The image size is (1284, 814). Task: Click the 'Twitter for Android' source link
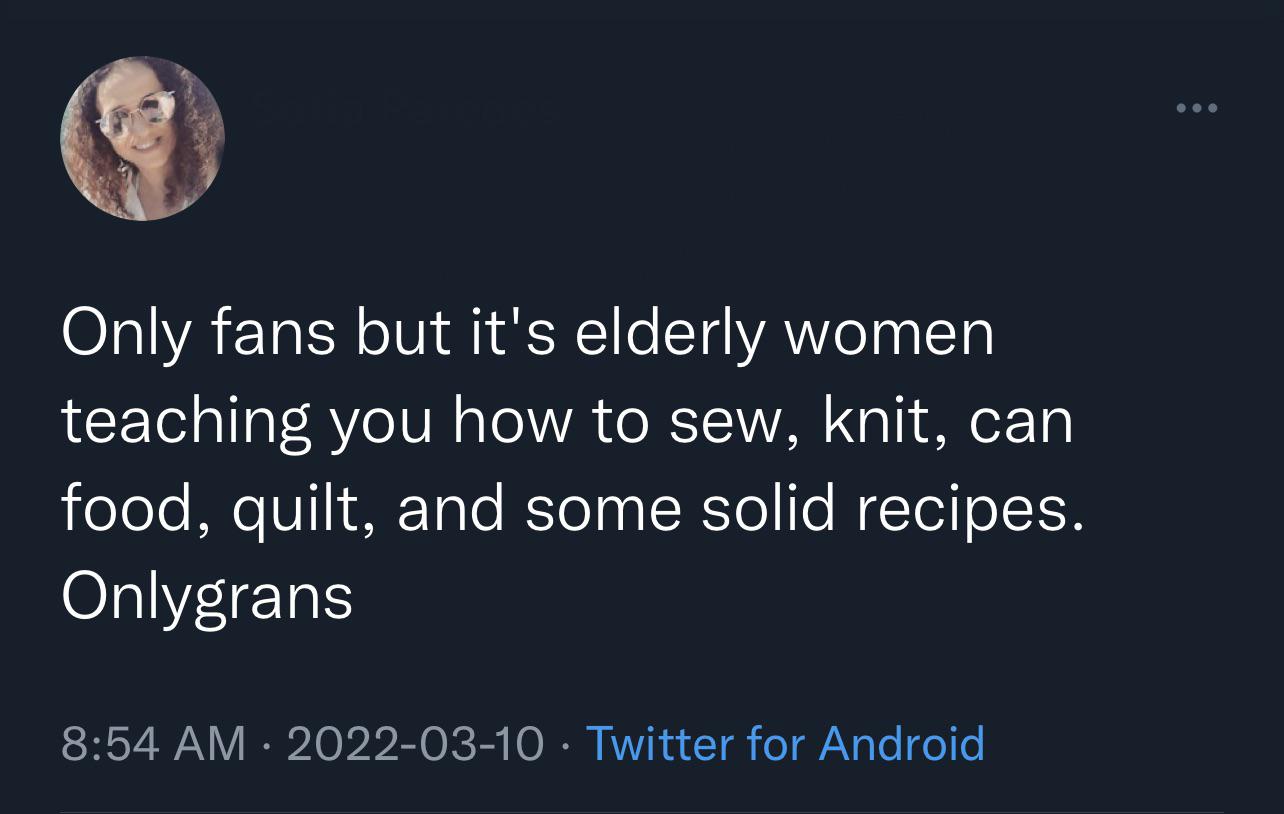(785, 743)
